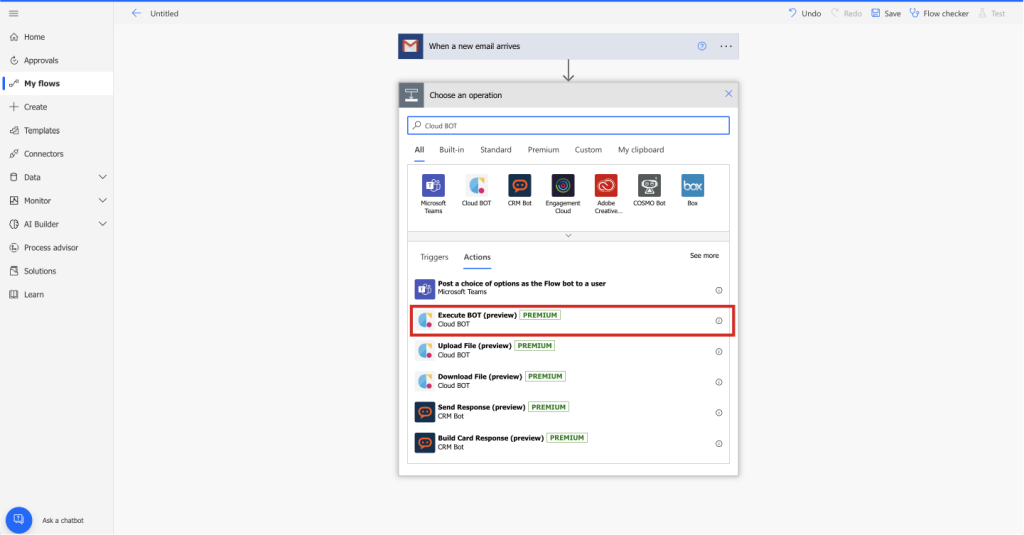Select the Box connector icon

pyautogui.click(x=693, y=186)
